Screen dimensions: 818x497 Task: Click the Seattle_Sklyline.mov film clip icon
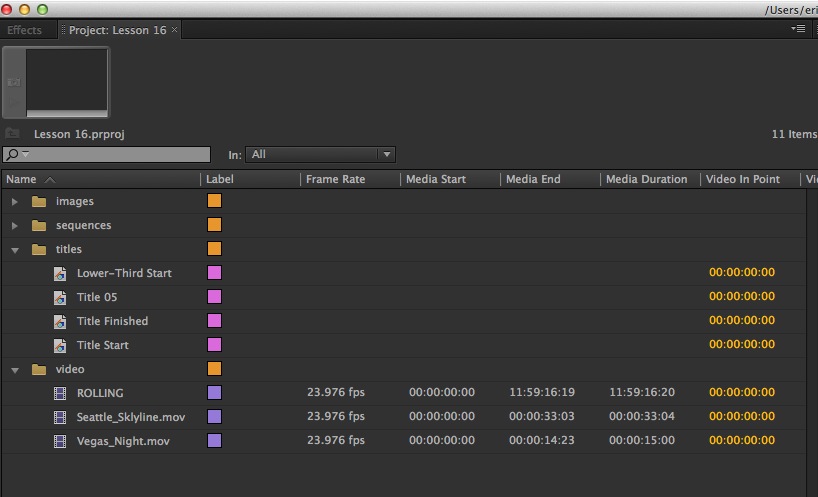[60, 417]
